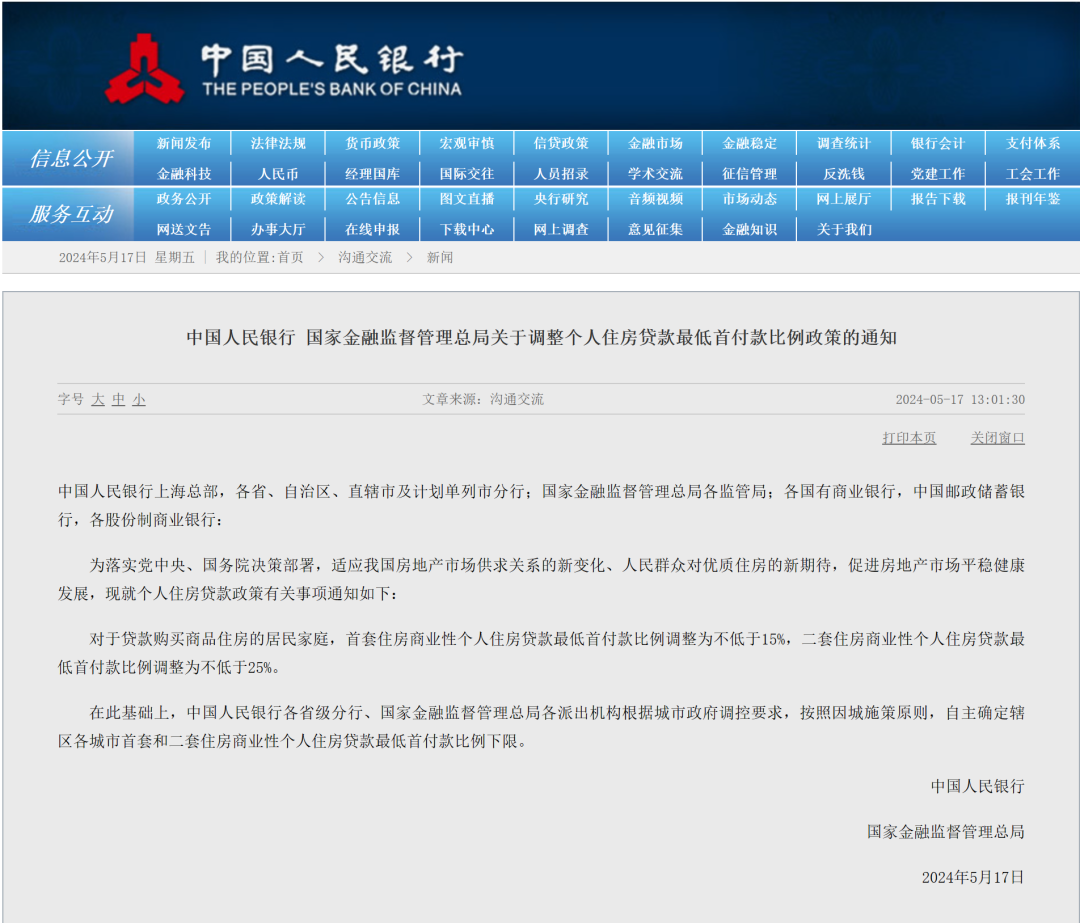Viewport: 1080px width, 923px height.
Task: Open the 办事大厅 service item
Action: [x=278, y=229]
